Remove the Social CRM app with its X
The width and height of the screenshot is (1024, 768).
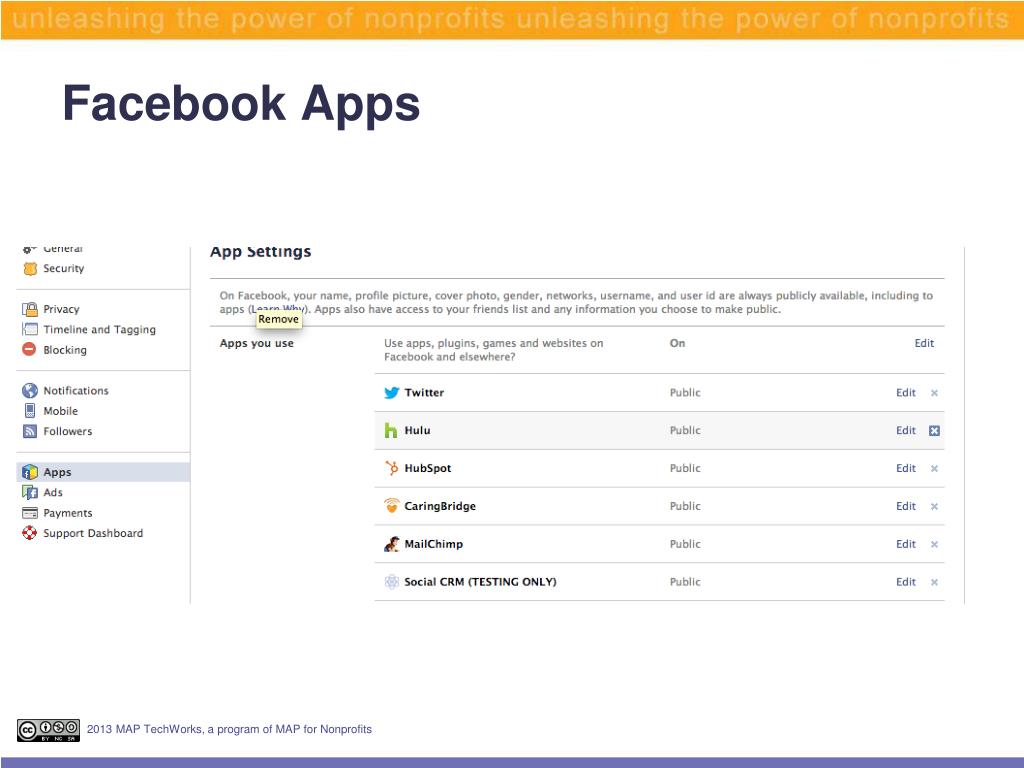[x=935, y=583]
